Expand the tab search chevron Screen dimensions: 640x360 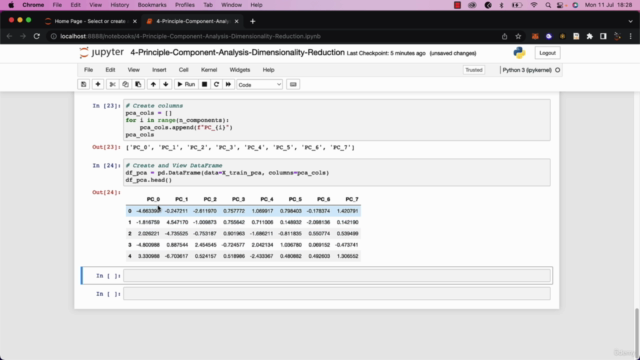coord(630,21)
